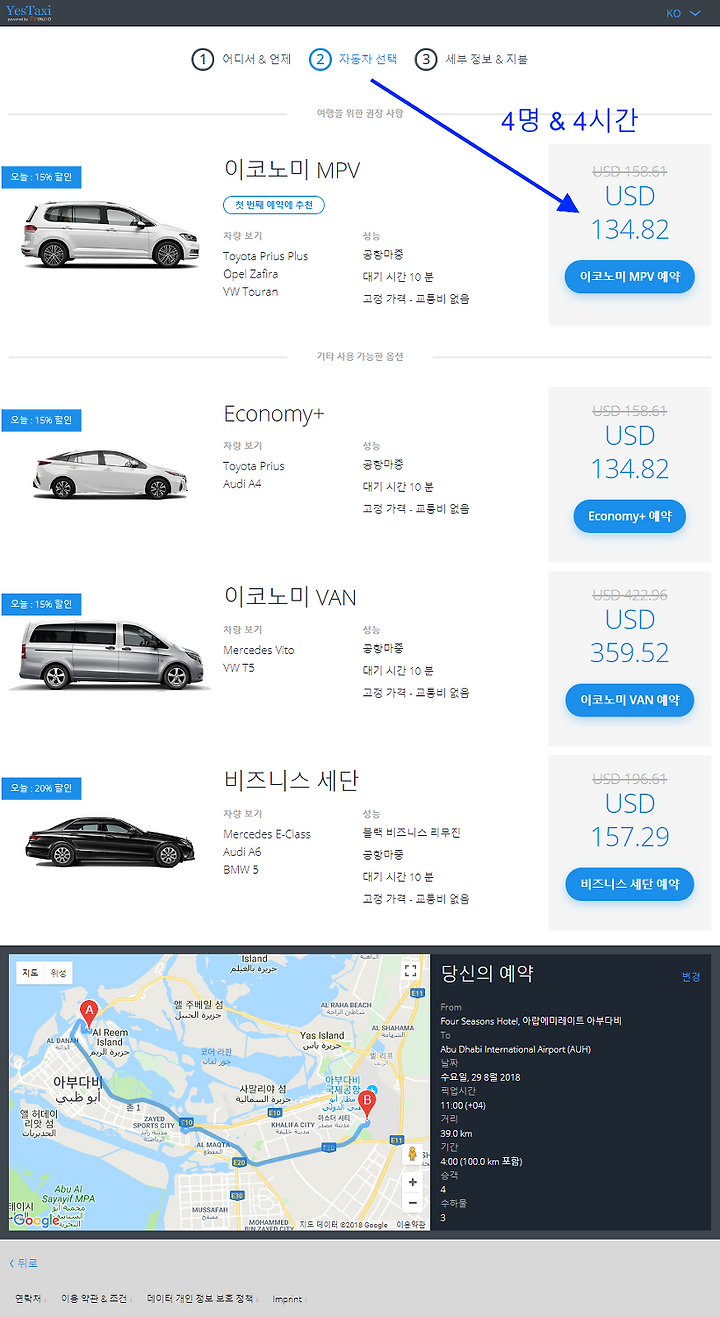Open the Imprint footer link
This screenshot has width=720, height=1317.
286,1299
